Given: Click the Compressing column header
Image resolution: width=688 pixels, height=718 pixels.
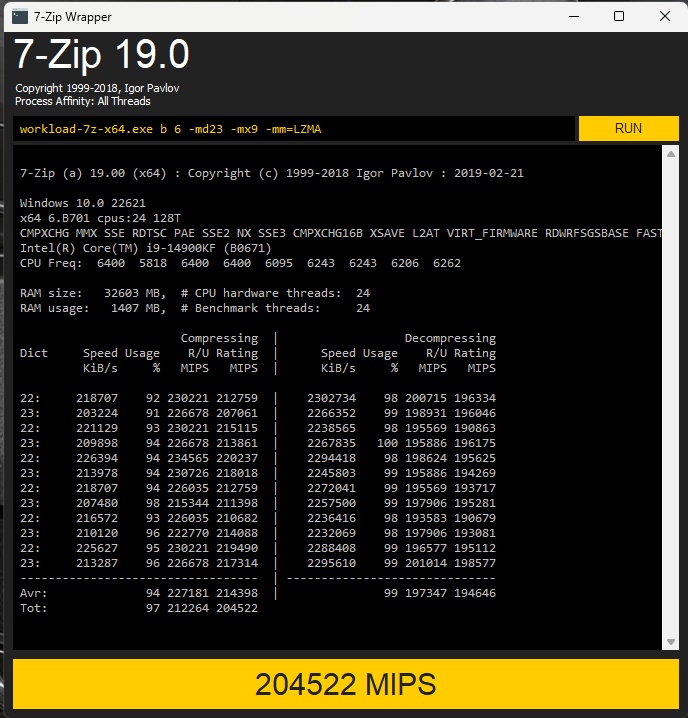Looking at the screenshot, I should [x=219, y=338].
